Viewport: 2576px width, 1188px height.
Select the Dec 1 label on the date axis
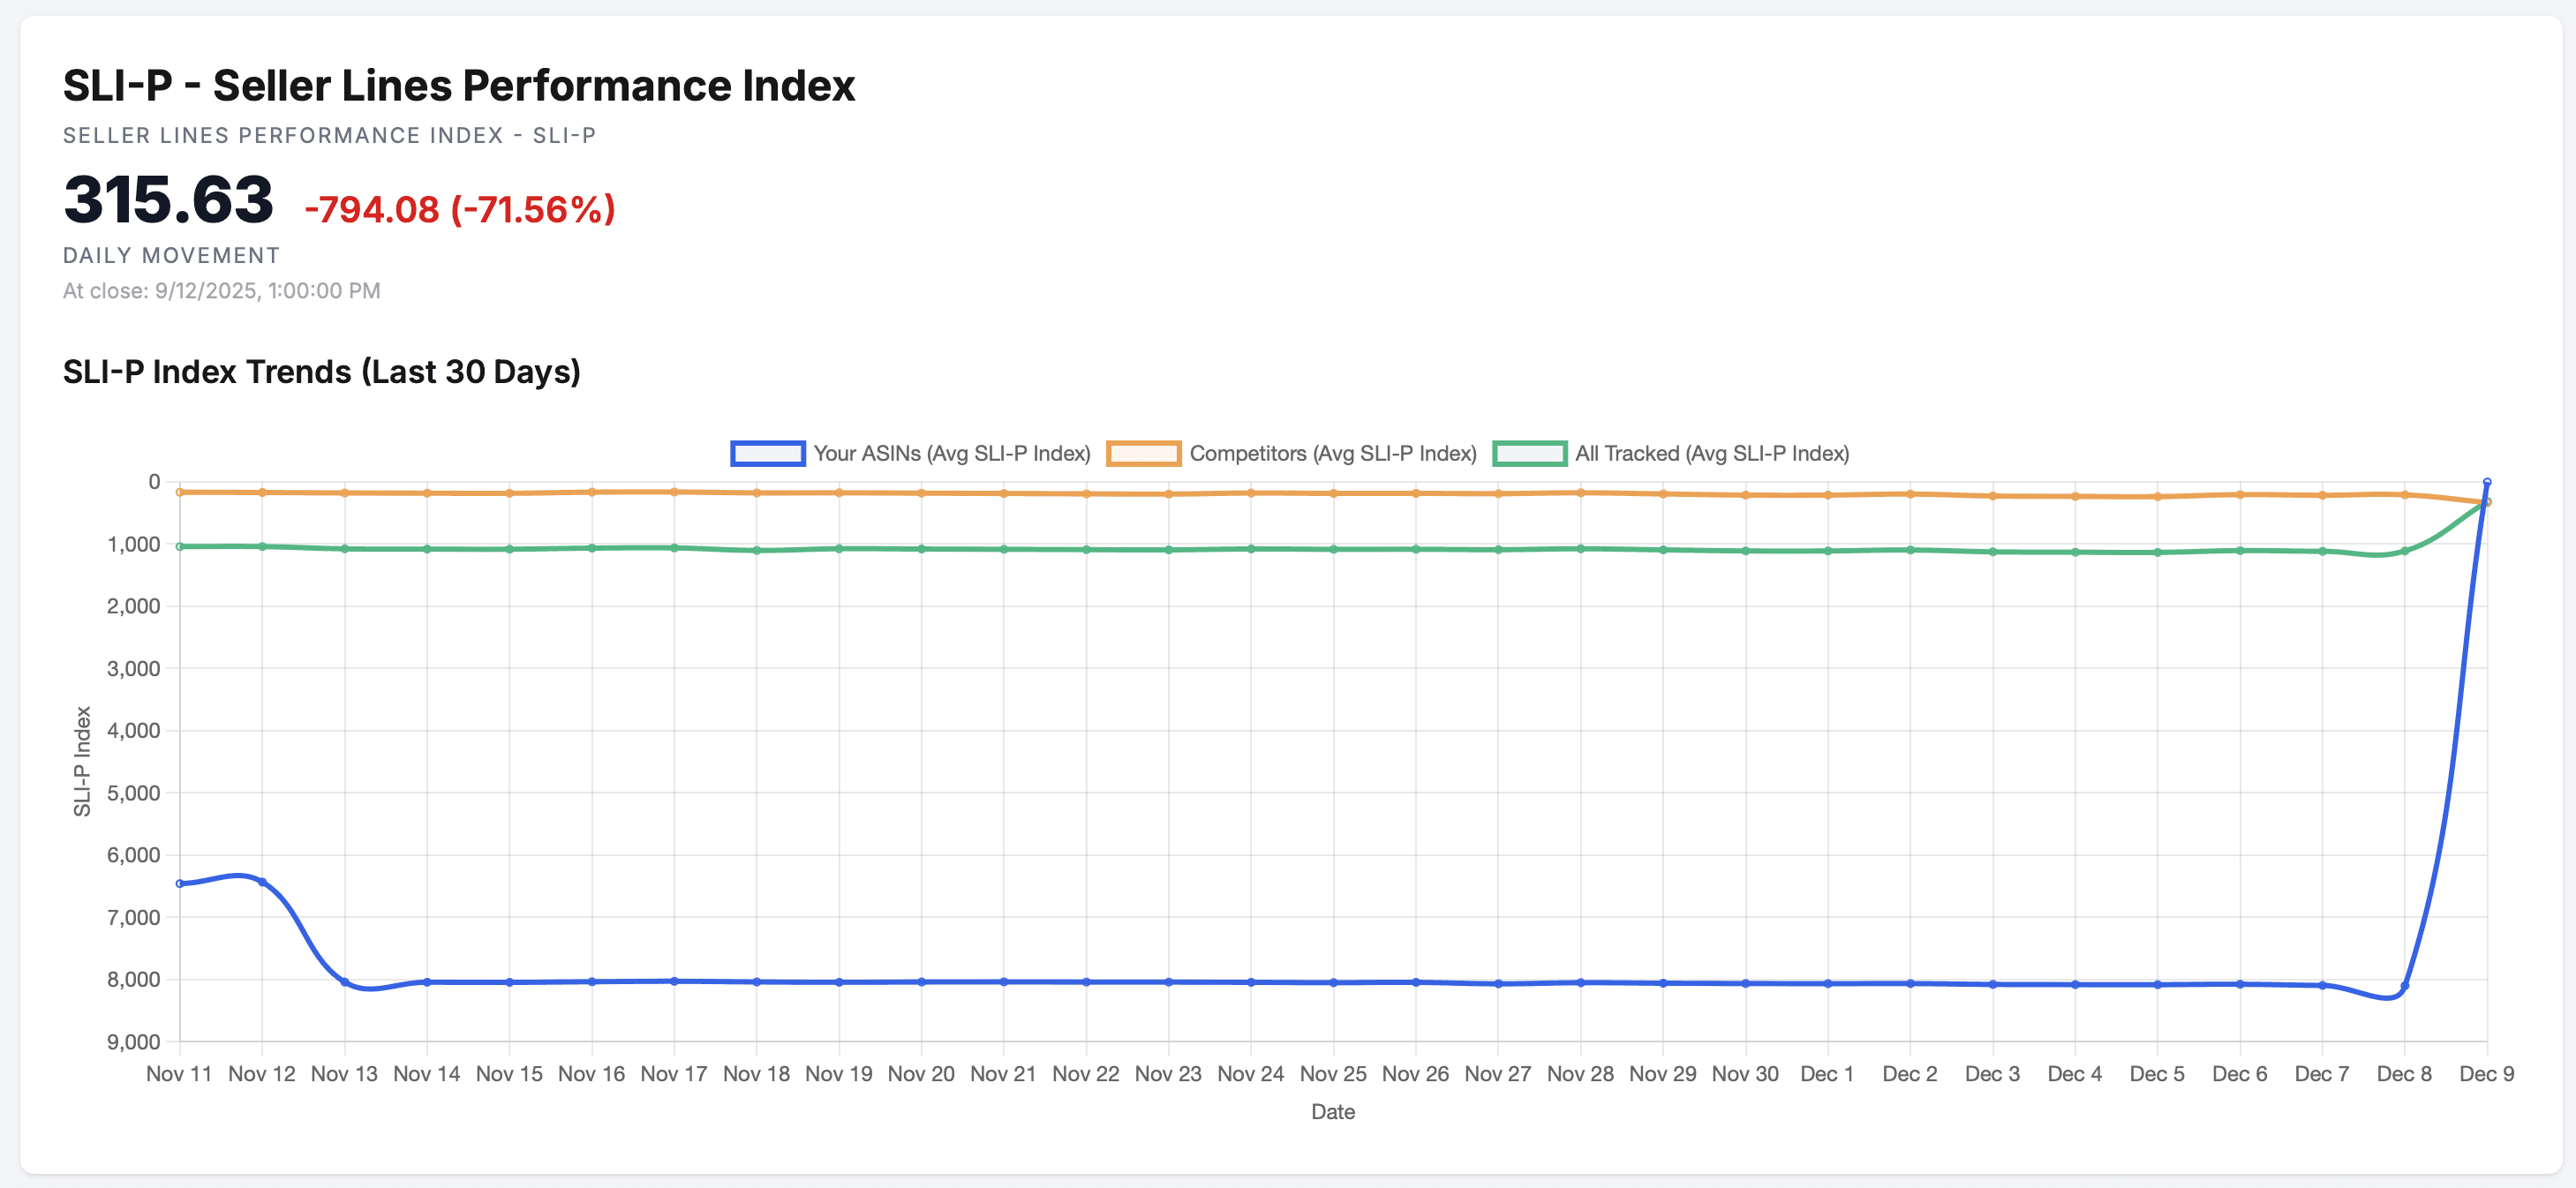pos(1828,1072)
